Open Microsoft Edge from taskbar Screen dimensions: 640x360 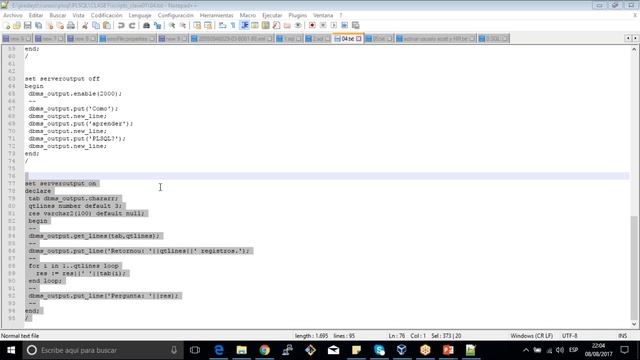219,350
